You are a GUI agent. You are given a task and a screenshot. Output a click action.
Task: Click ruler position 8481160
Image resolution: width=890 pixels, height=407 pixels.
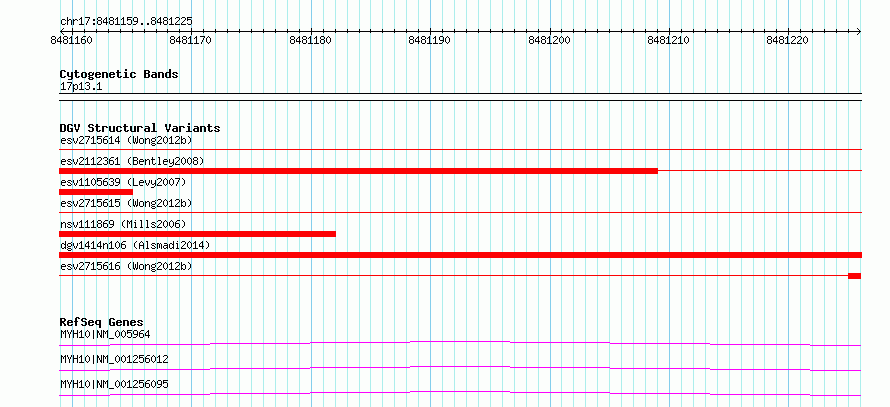click(72, 40)
